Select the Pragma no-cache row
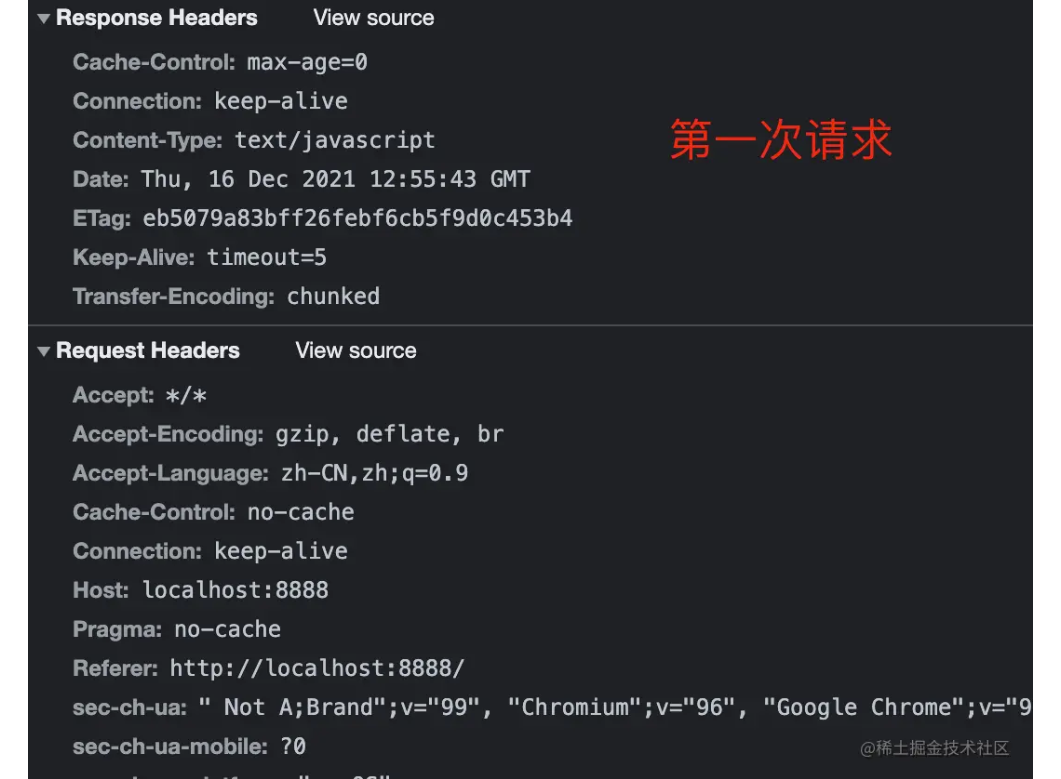 pyautogui.click(x=177, y=630)
